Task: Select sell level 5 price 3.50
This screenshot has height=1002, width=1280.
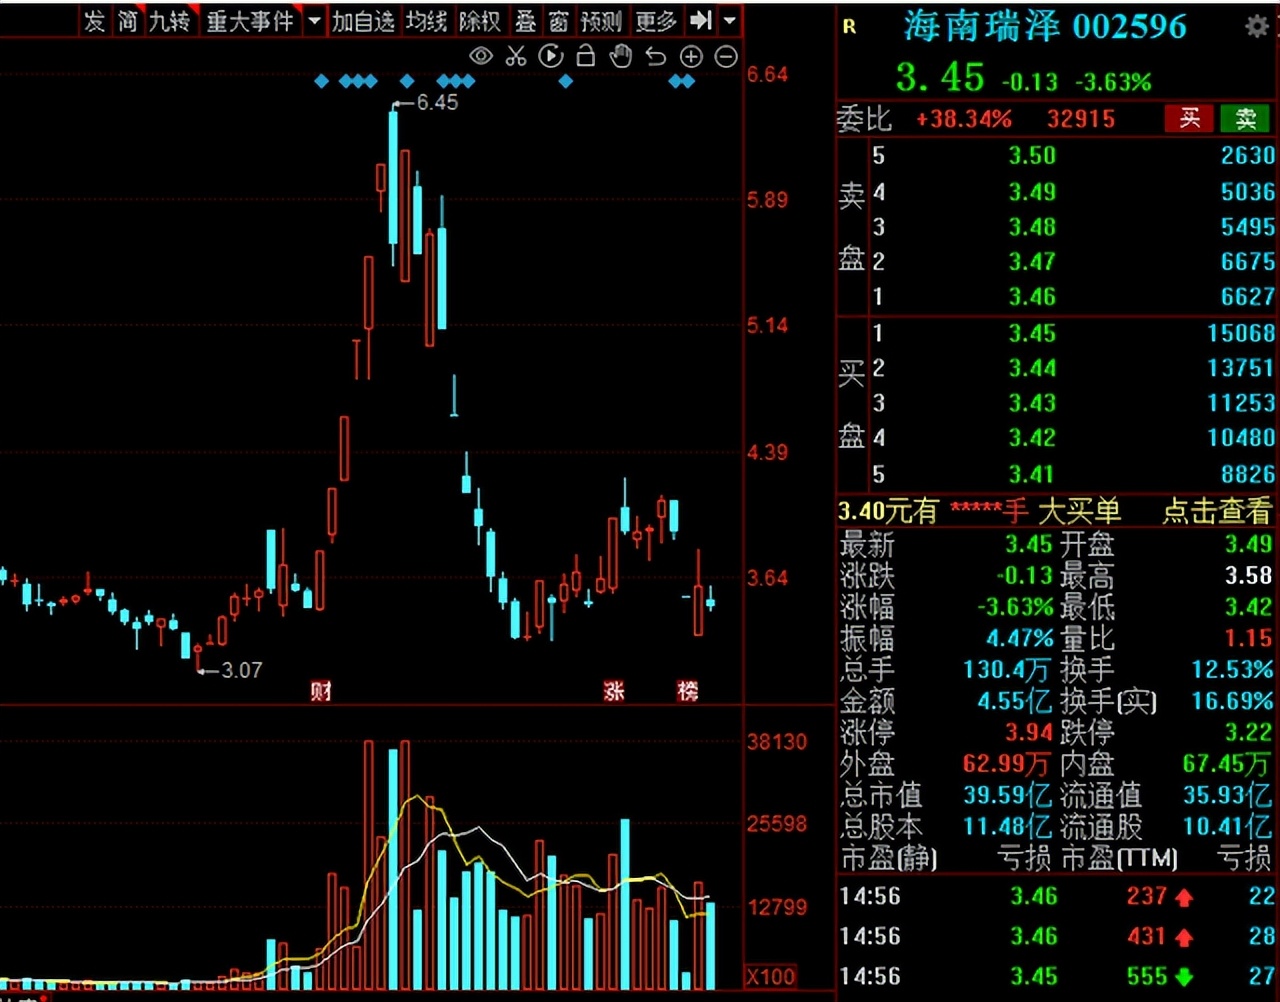Action: click(1032, 156)
